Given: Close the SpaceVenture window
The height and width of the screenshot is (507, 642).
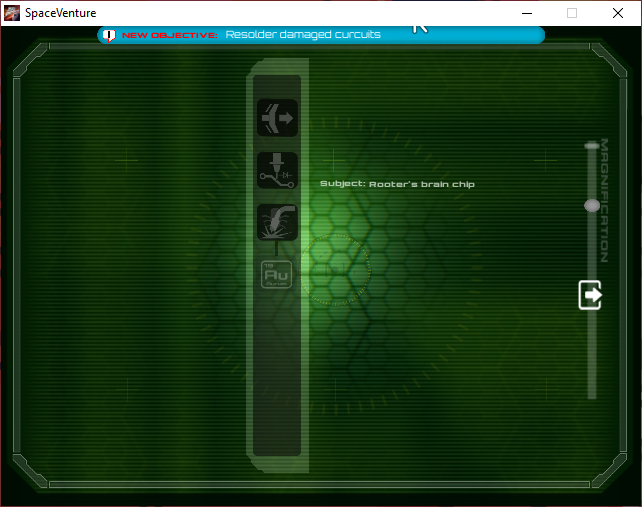Looking at the screenshot, I should (x=618, y=13).
